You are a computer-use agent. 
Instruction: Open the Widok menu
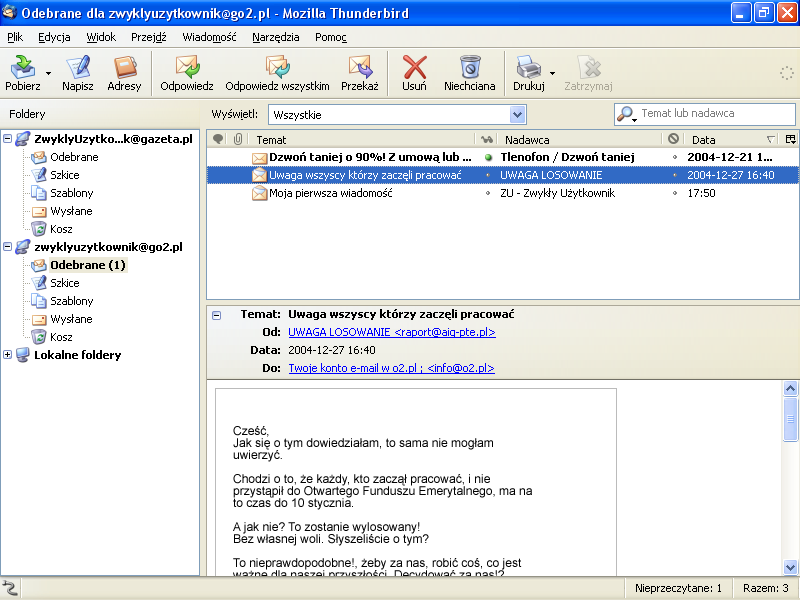coord(101,37)
